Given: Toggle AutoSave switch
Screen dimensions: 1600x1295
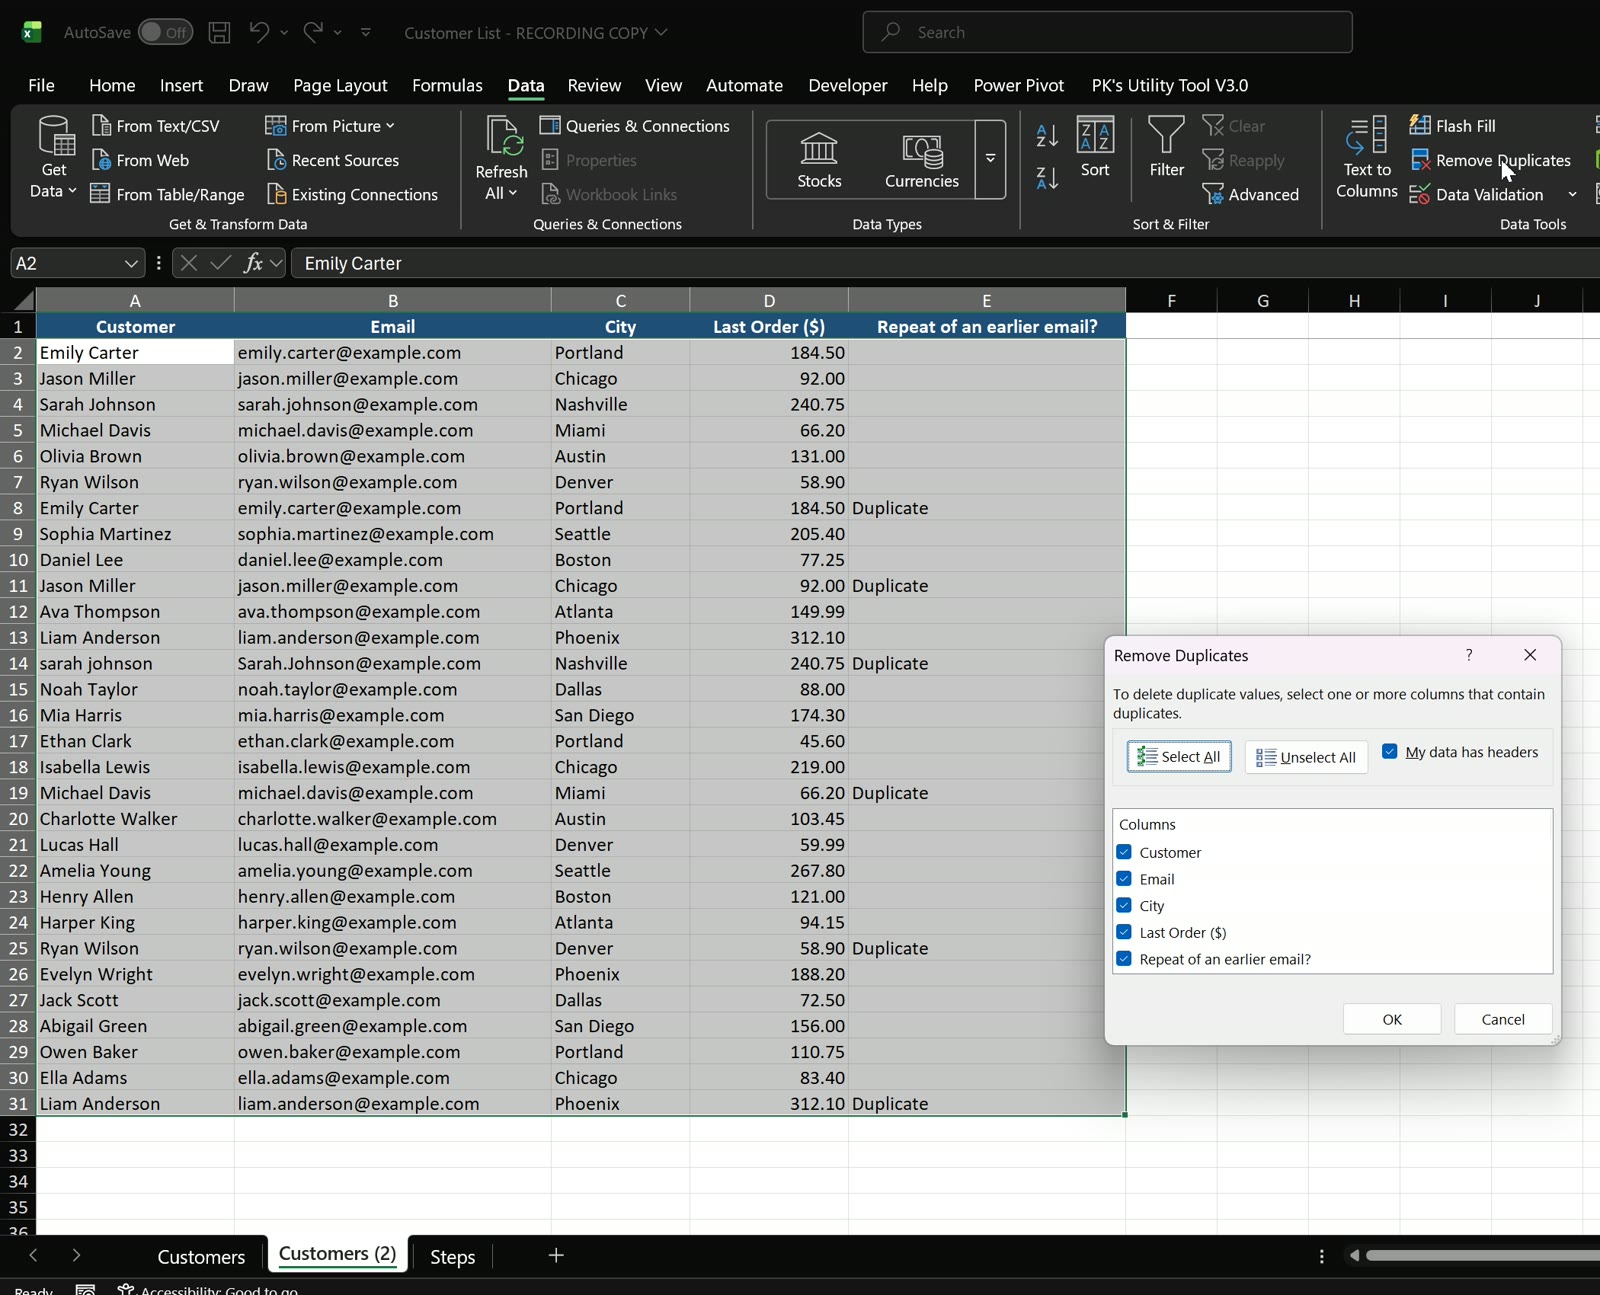Looking at the screenshot, I should [165, 32].
